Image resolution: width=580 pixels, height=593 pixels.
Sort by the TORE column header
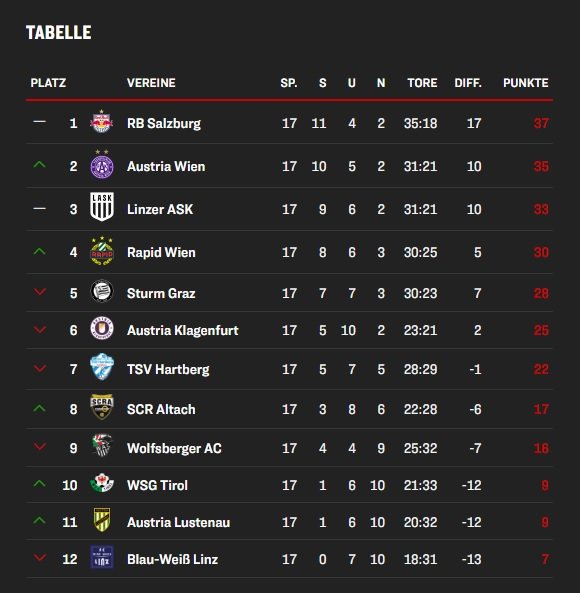pyautogui.click(x=422, y=83)
